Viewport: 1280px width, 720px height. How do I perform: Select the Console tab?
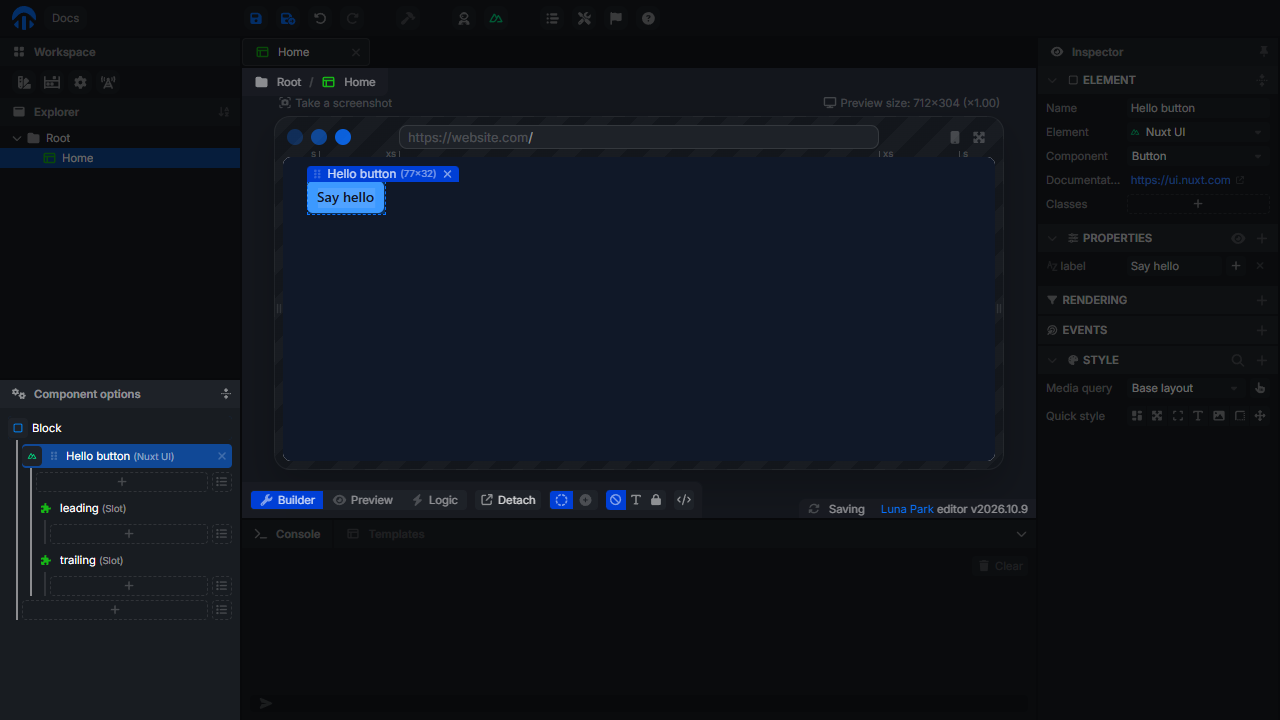(x=288, y=534)
